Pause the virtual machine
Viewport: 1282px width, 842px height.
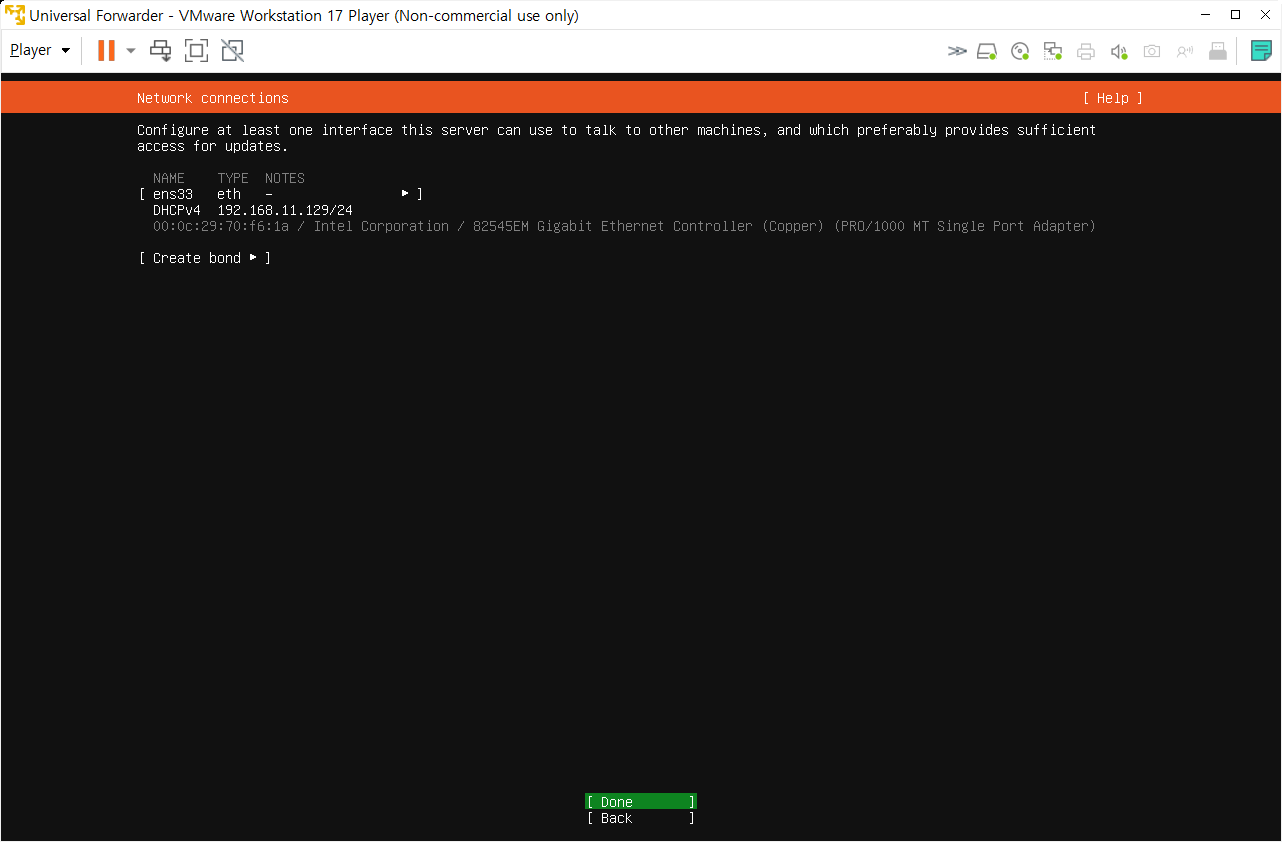tap(106, 50)
